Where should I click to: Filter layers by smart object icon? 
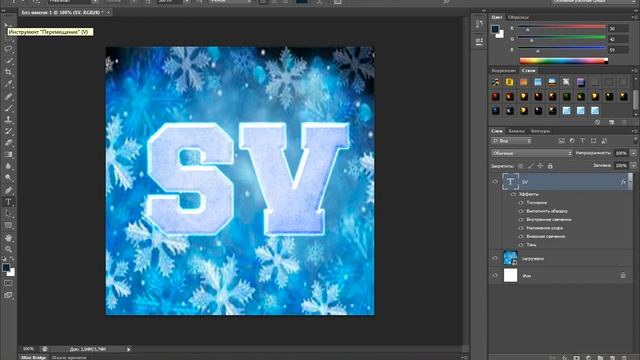click(x=604, y=141)
